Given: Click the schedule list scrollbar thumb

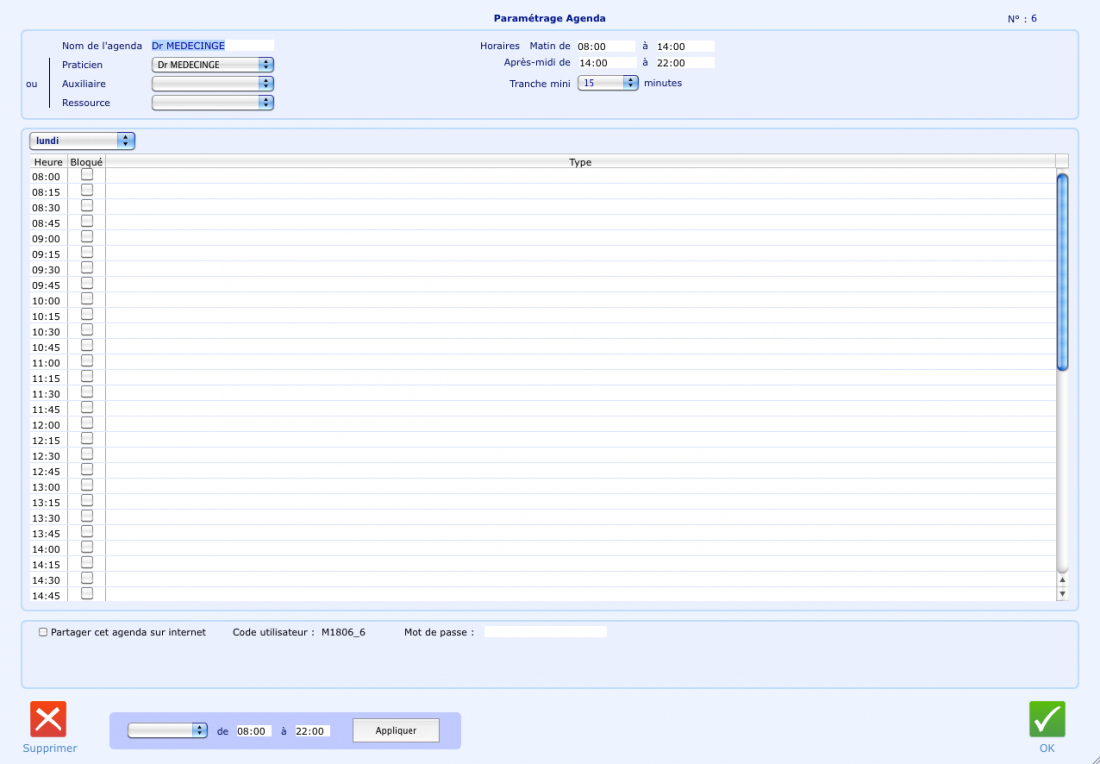Looking at the screenshot, I should (1062, 272).
